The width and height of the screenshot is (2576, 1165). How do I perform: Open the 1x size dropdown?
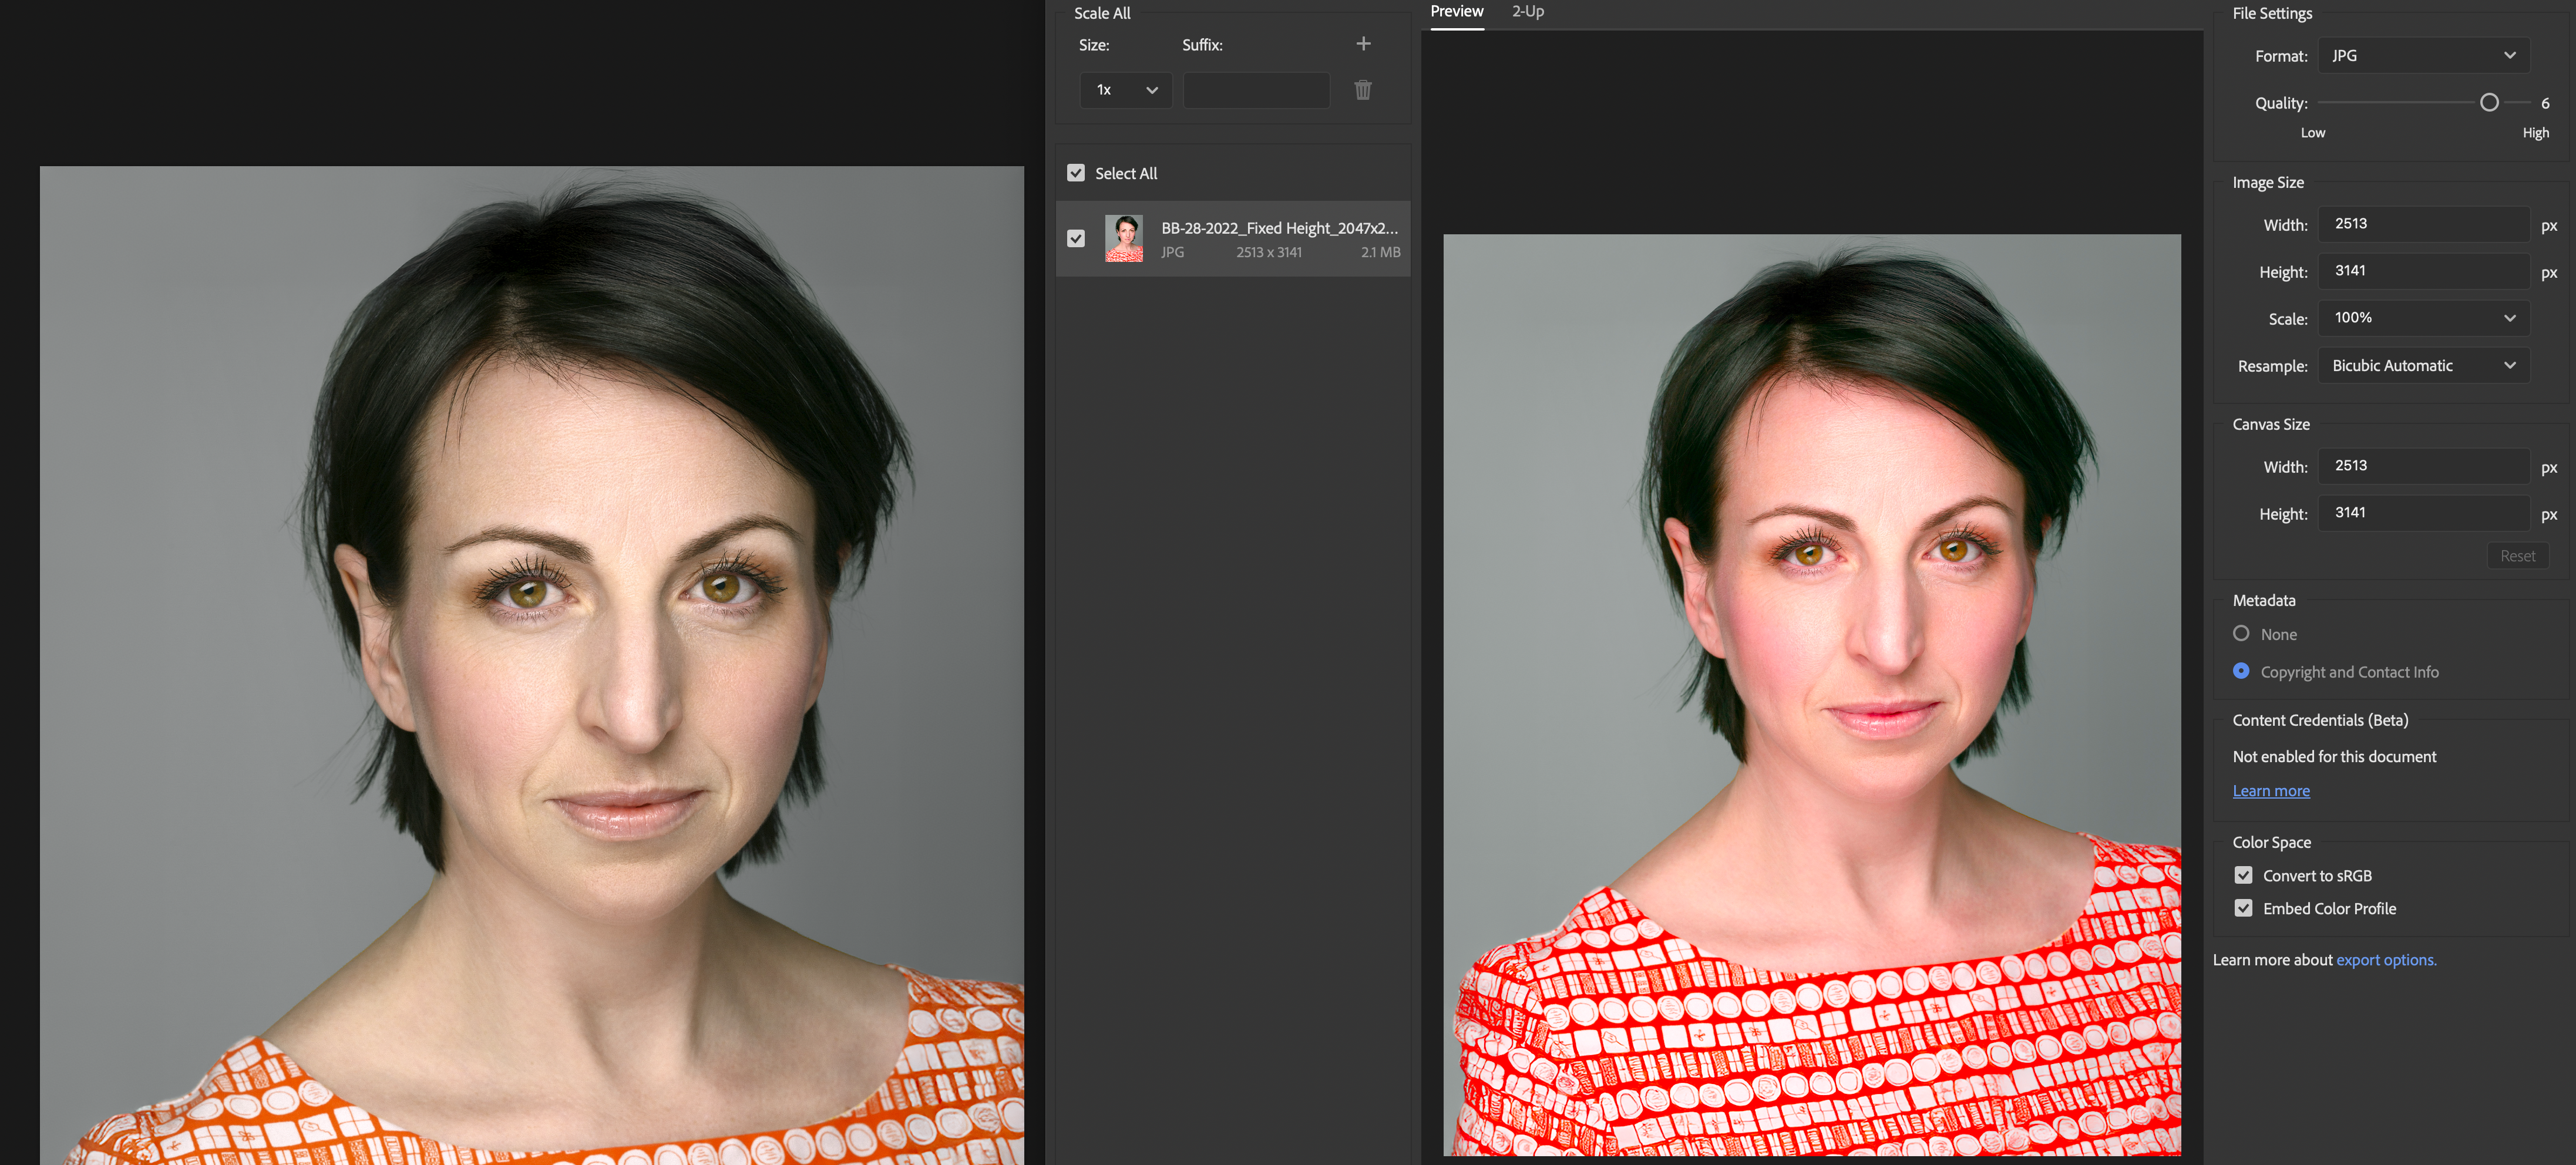point(1125,90)
